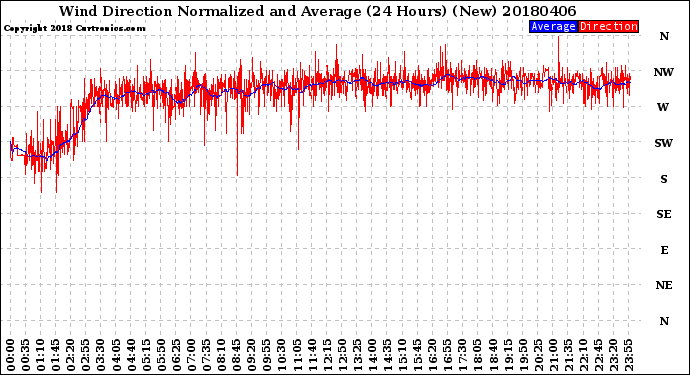
Task: Click the 05:15 time label
Action: (146, 355)
